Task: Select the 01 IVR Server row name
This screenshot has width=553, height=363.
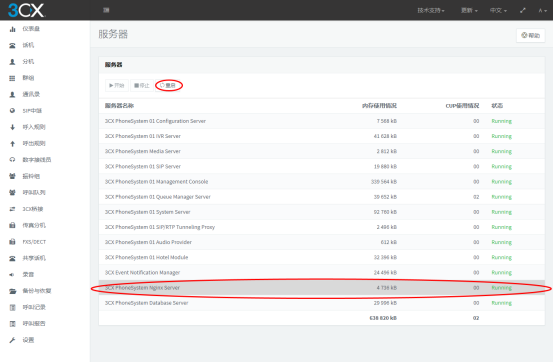Action: pyautogui.click(x=142, y=136)
